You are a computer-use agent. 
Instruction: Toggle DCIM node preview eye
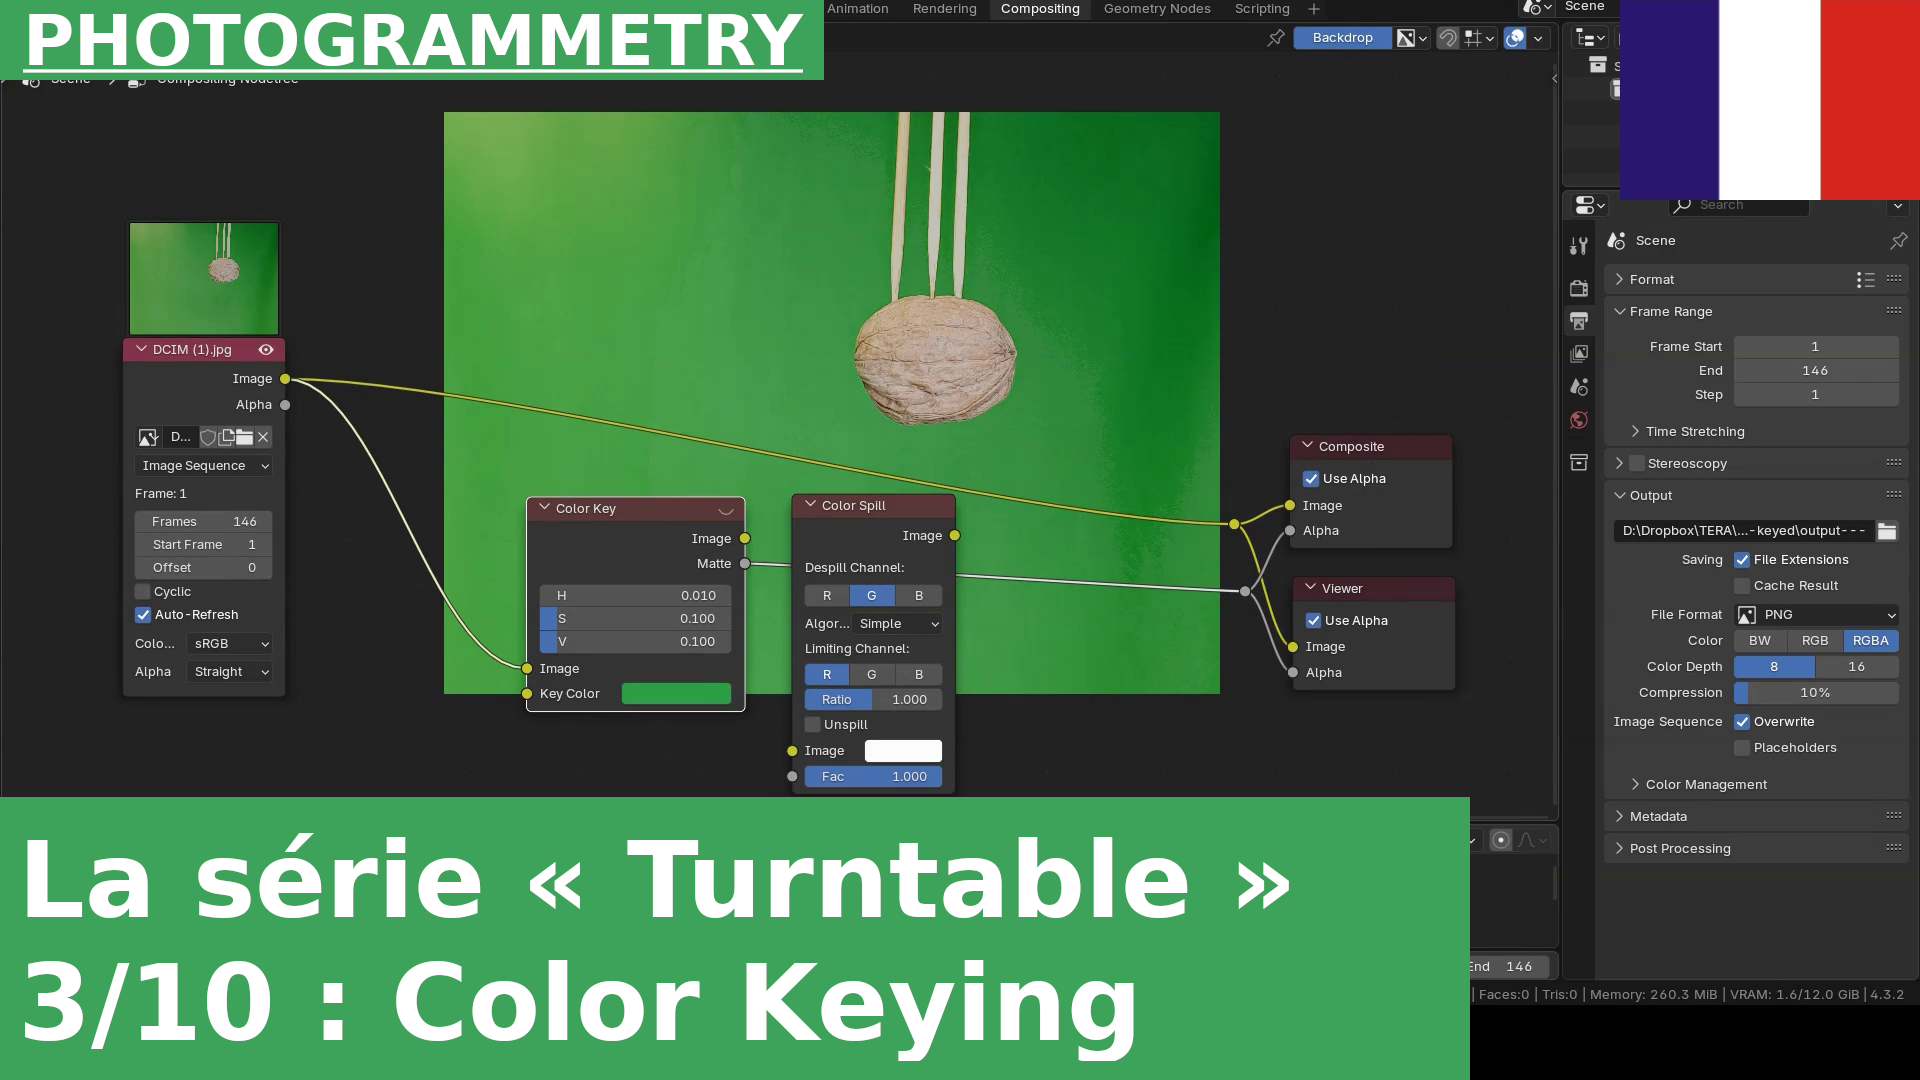(266, 350)
